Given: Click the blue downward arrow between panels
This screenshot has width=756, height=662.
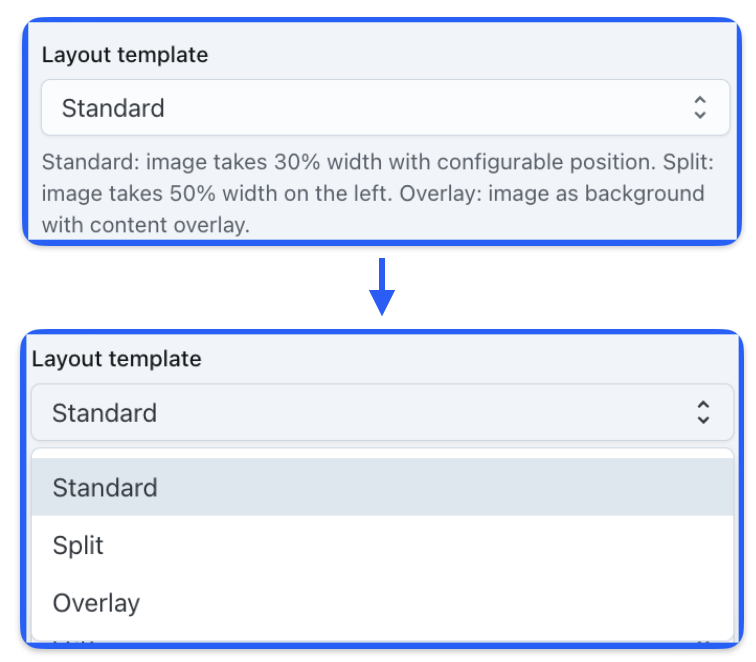Looking at the screenshot, I should 382,287.
